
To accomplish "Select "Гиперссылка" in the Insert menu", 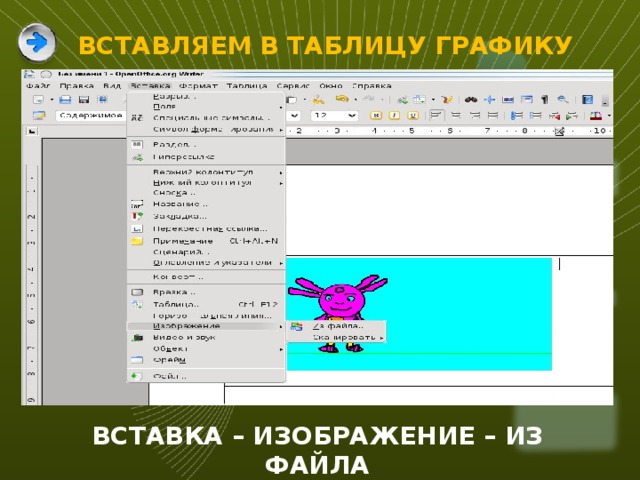I will pos(206,157).
